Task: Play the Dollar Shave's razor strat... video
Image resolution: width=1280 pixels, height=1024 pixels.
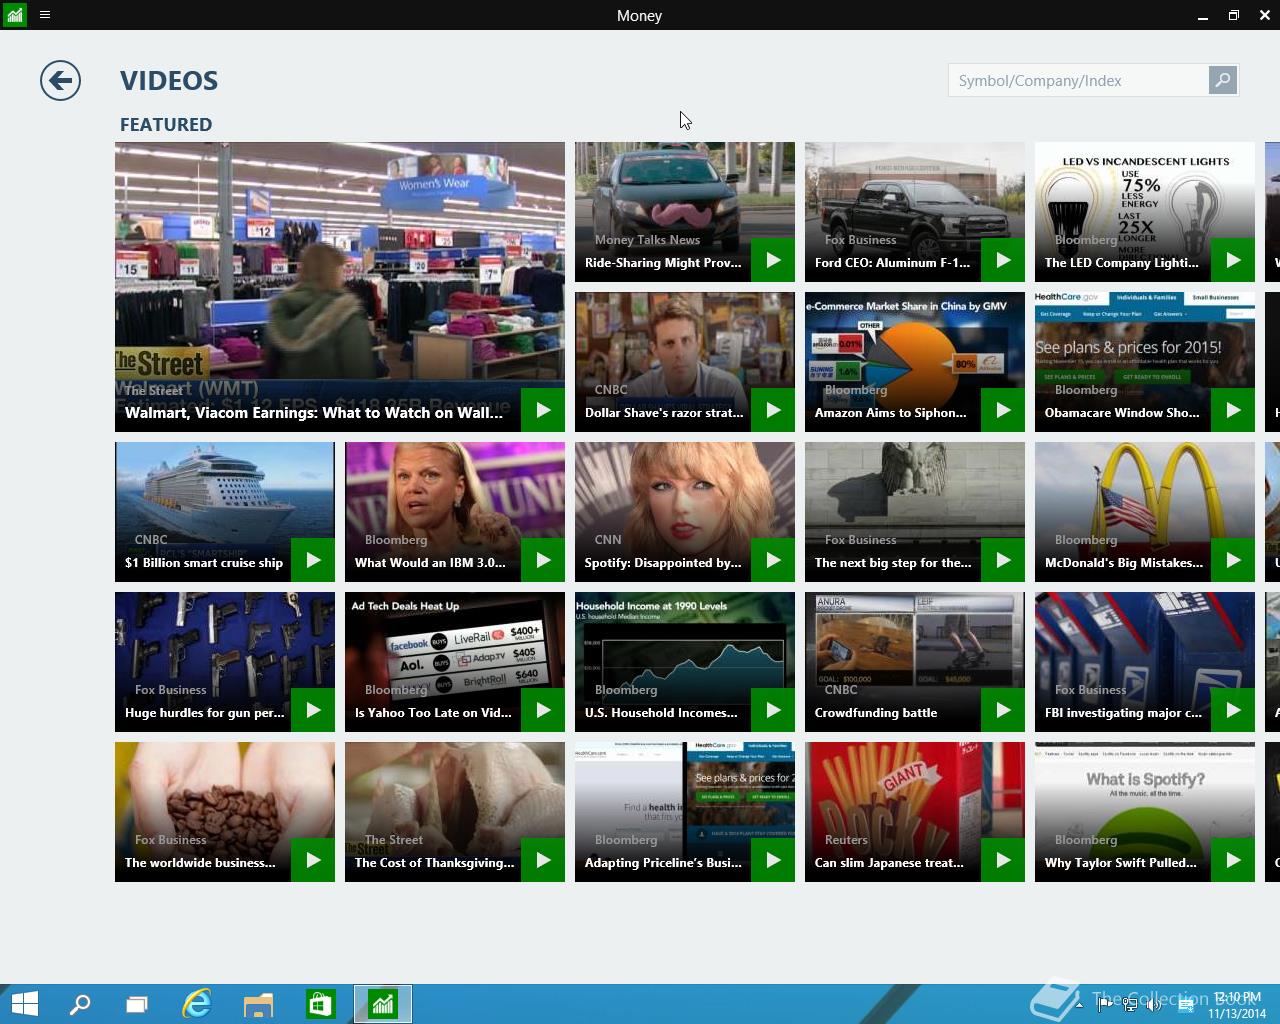Action: click(x=773, y=410)
